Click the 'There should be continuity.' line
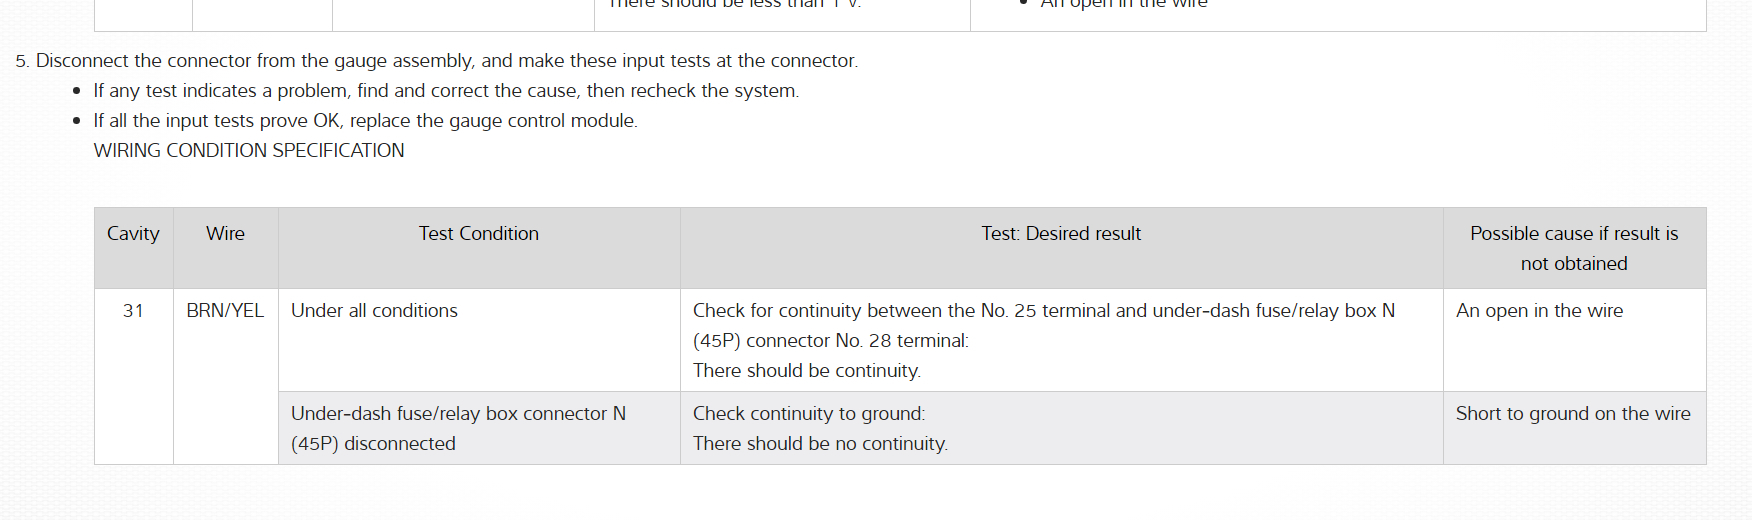1752x520 pixels. [806, 371]
